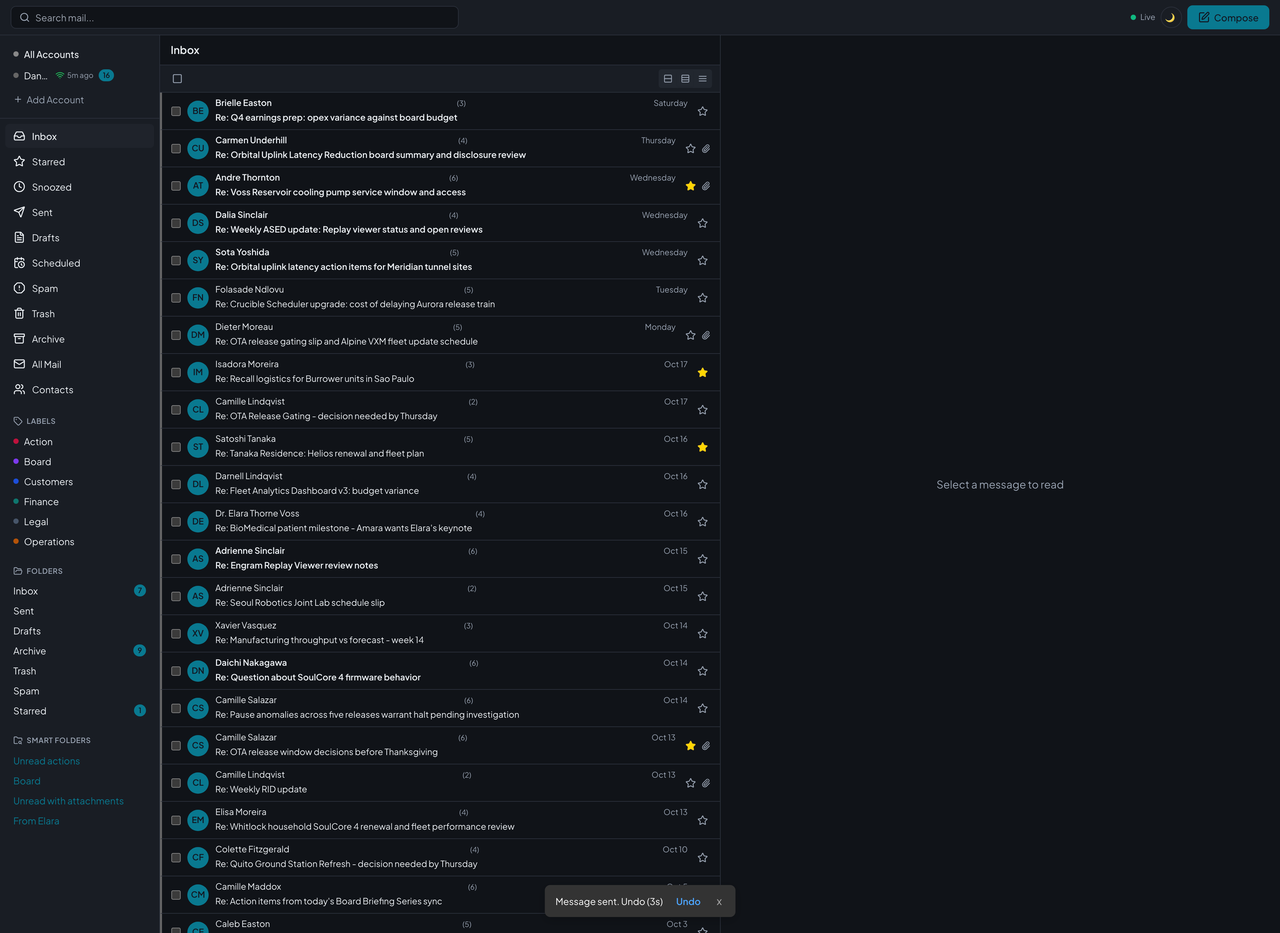
Task: Open the From Elara smart folder
Action: (x=36, y=821)
